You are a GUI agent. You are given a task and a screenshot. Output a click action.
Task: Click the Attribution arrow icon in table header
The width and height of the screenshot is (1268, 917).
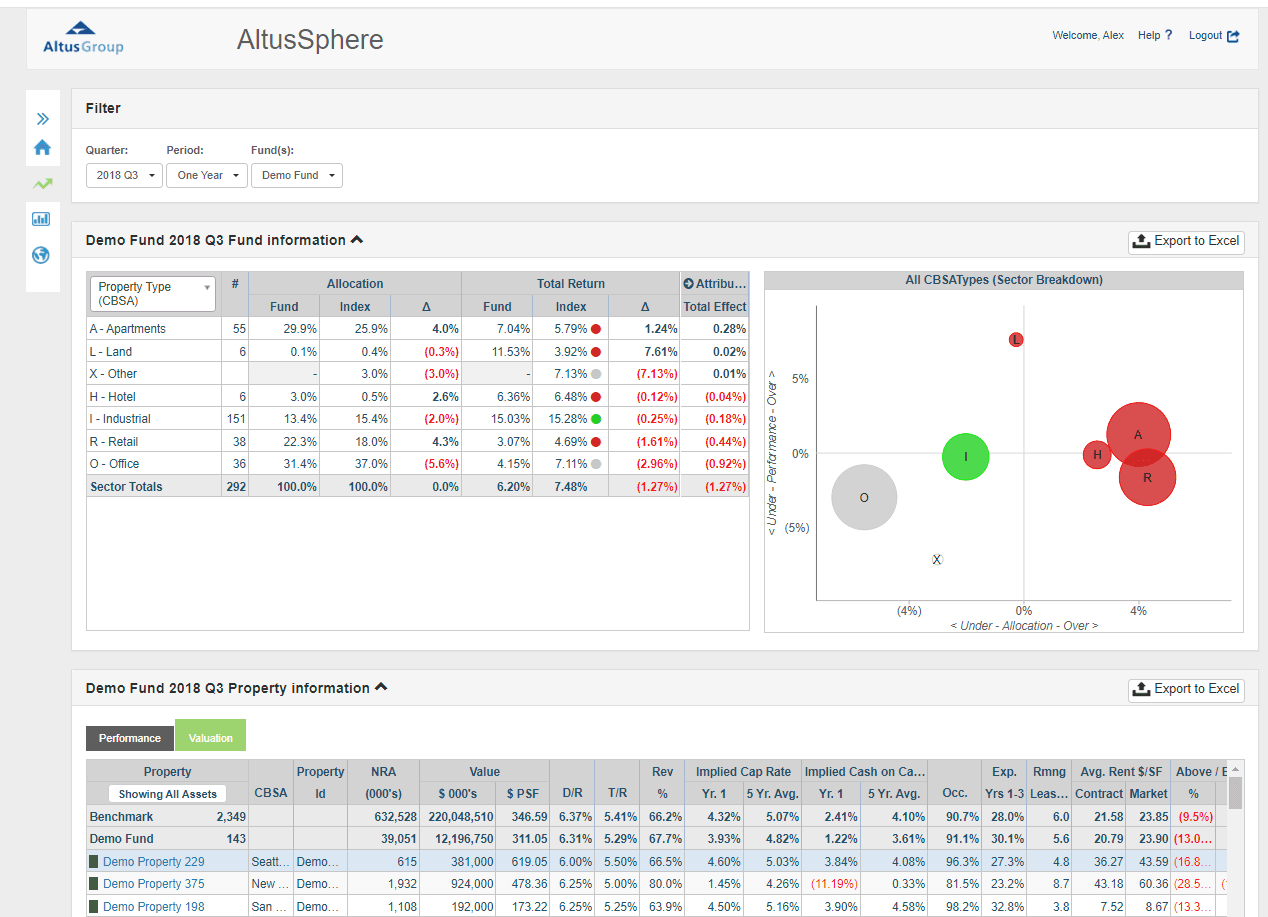[x=688, y=284]
